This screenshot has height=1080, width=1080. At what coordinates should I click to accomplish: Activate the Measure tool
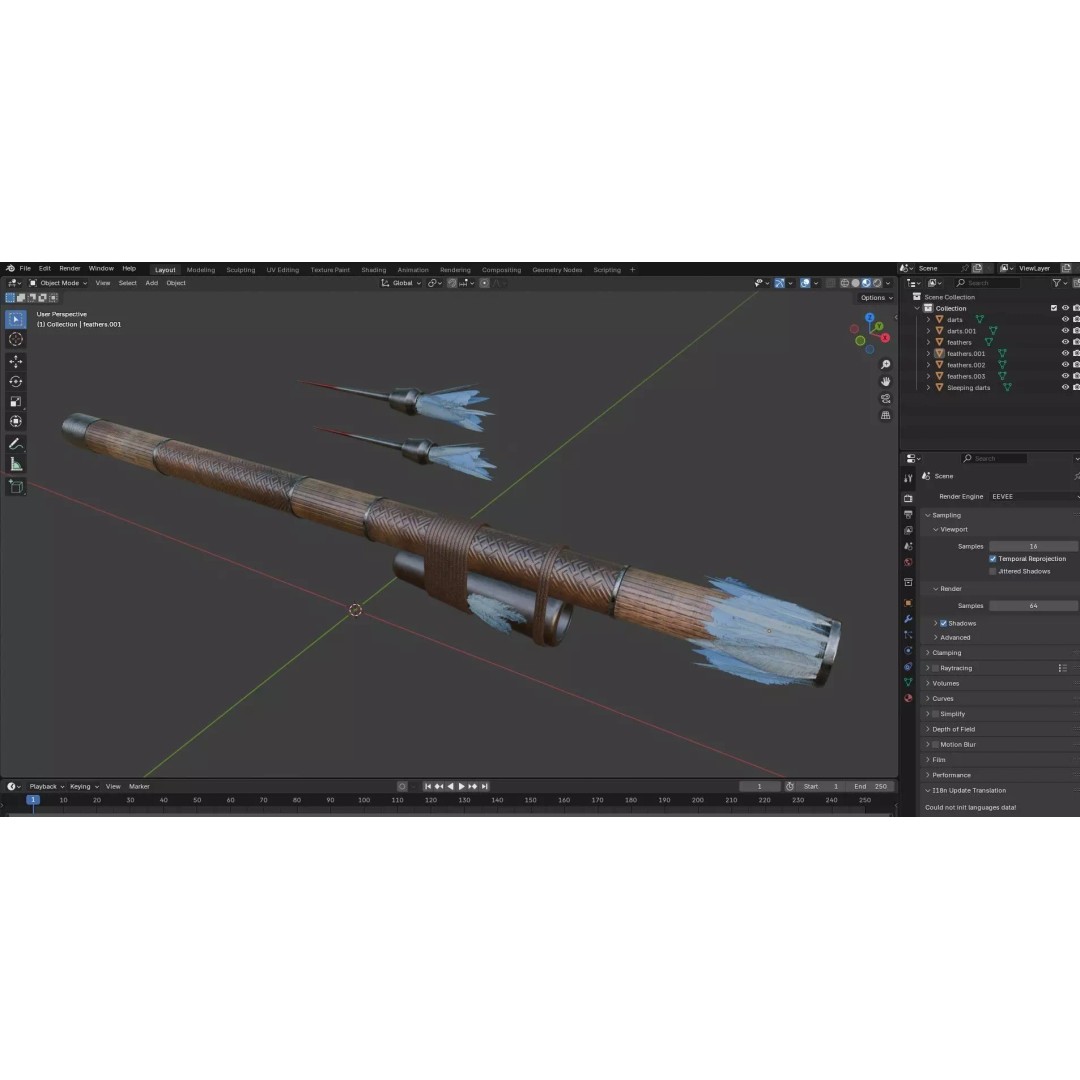pos(16,464)
